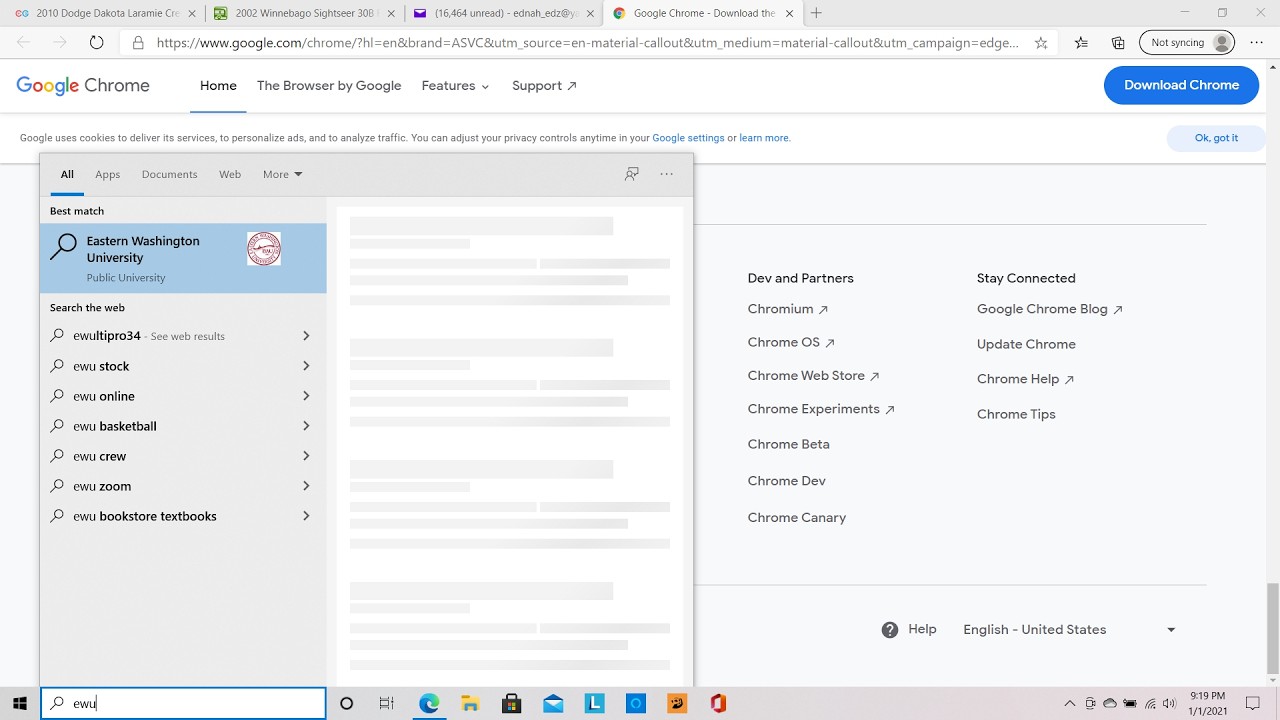Open the OneDrive cloud tray icon

pyautogui.click(x=1110, y=703)
